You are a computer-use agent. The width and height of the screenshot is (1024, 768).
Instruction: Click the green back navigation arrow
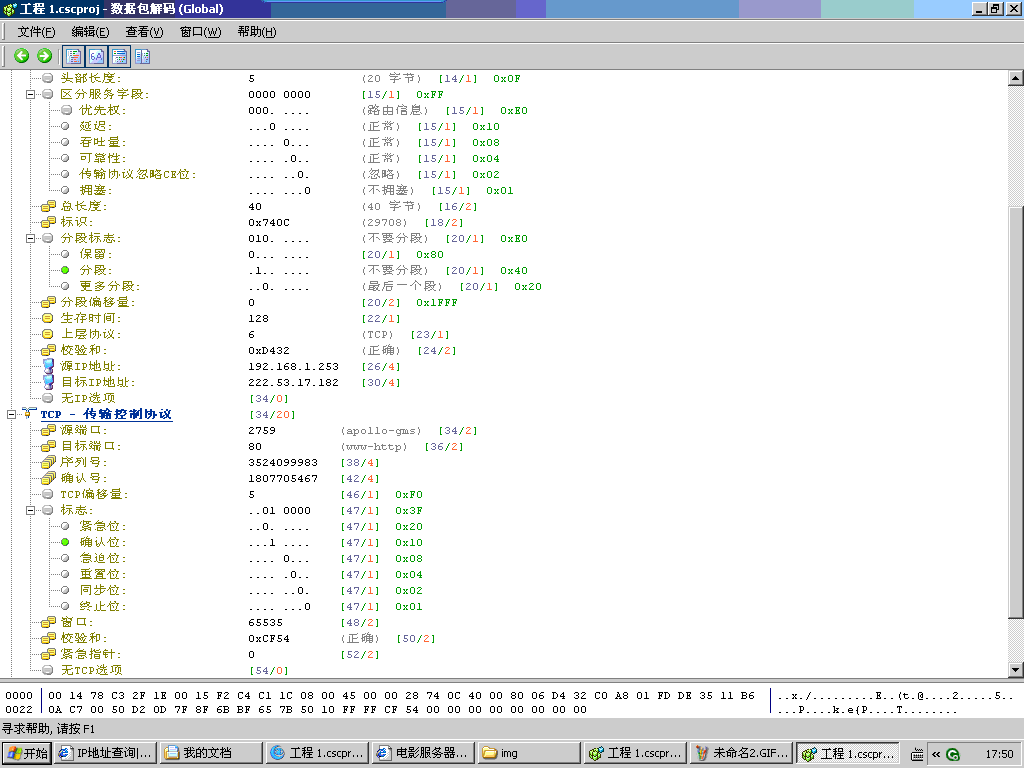pyautogui.click(x=22, y=56)
